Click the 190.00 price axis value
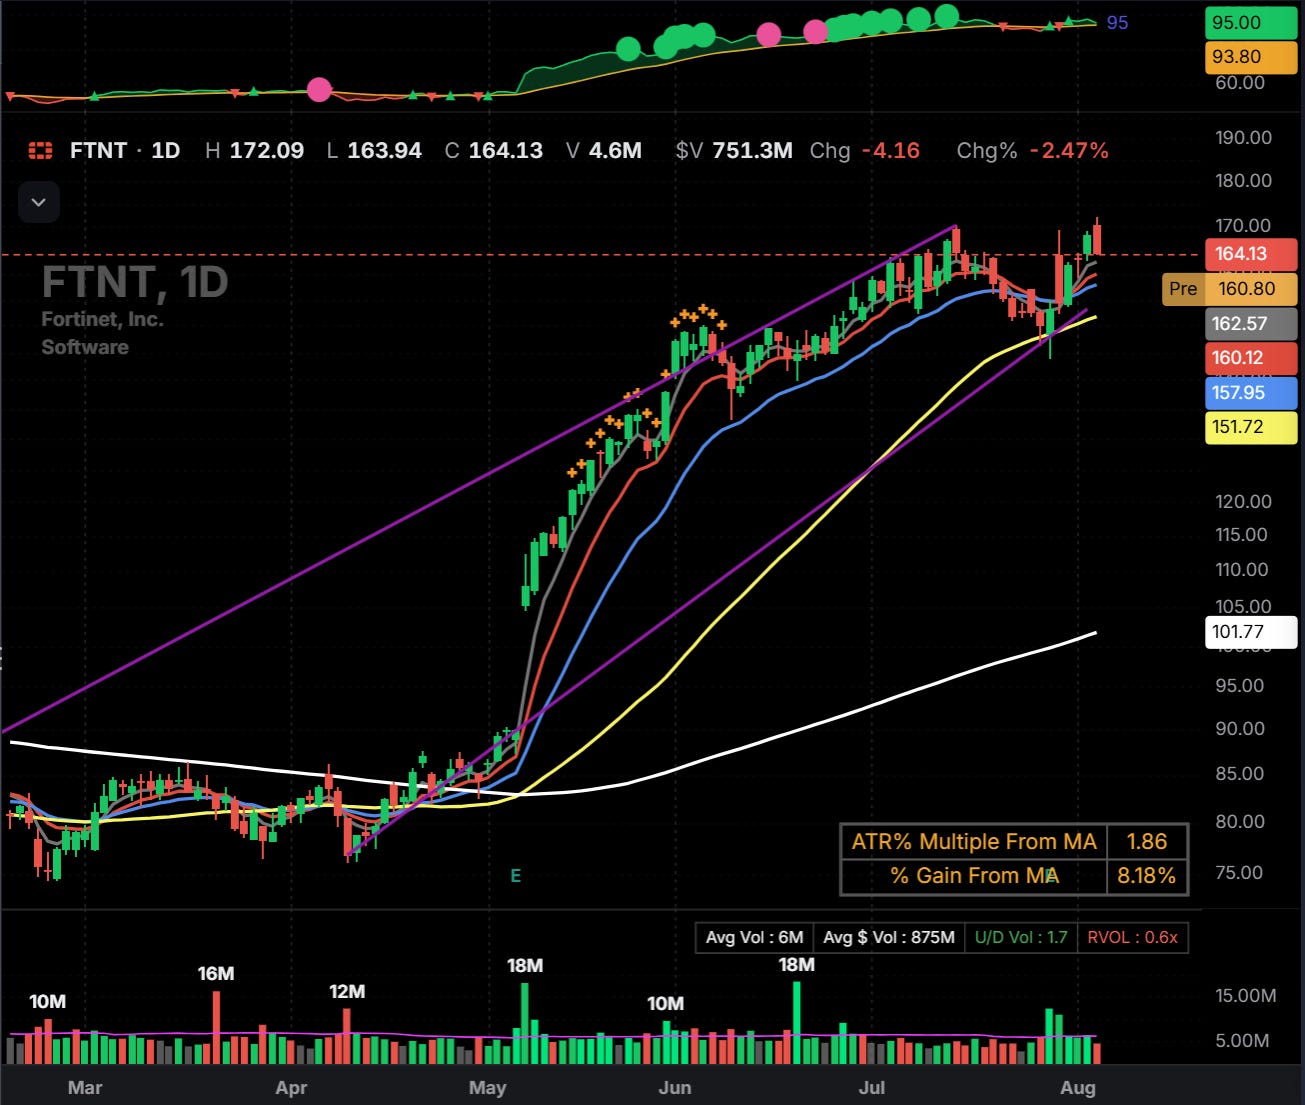Screen dimensions: 1305x1105 coord(1243,137)
